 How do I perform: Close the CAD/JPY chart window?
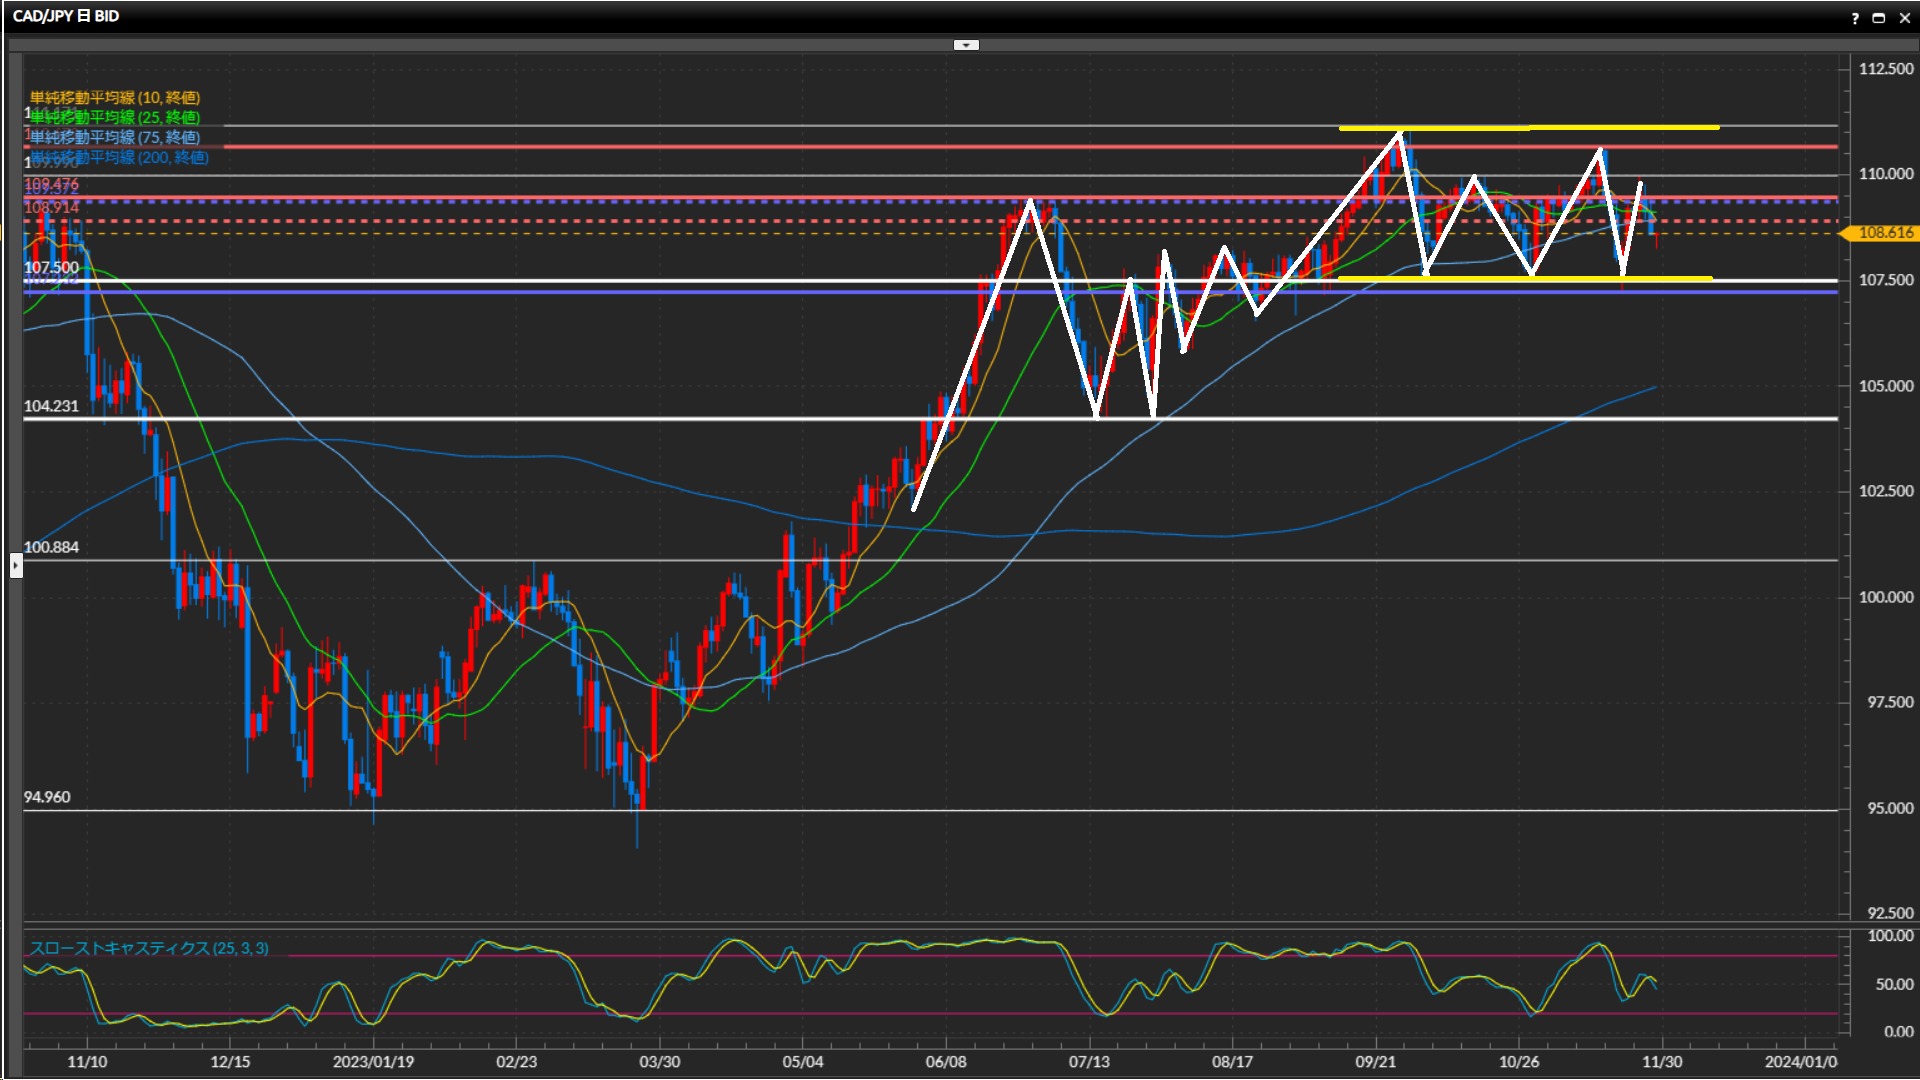(1904, 18)
